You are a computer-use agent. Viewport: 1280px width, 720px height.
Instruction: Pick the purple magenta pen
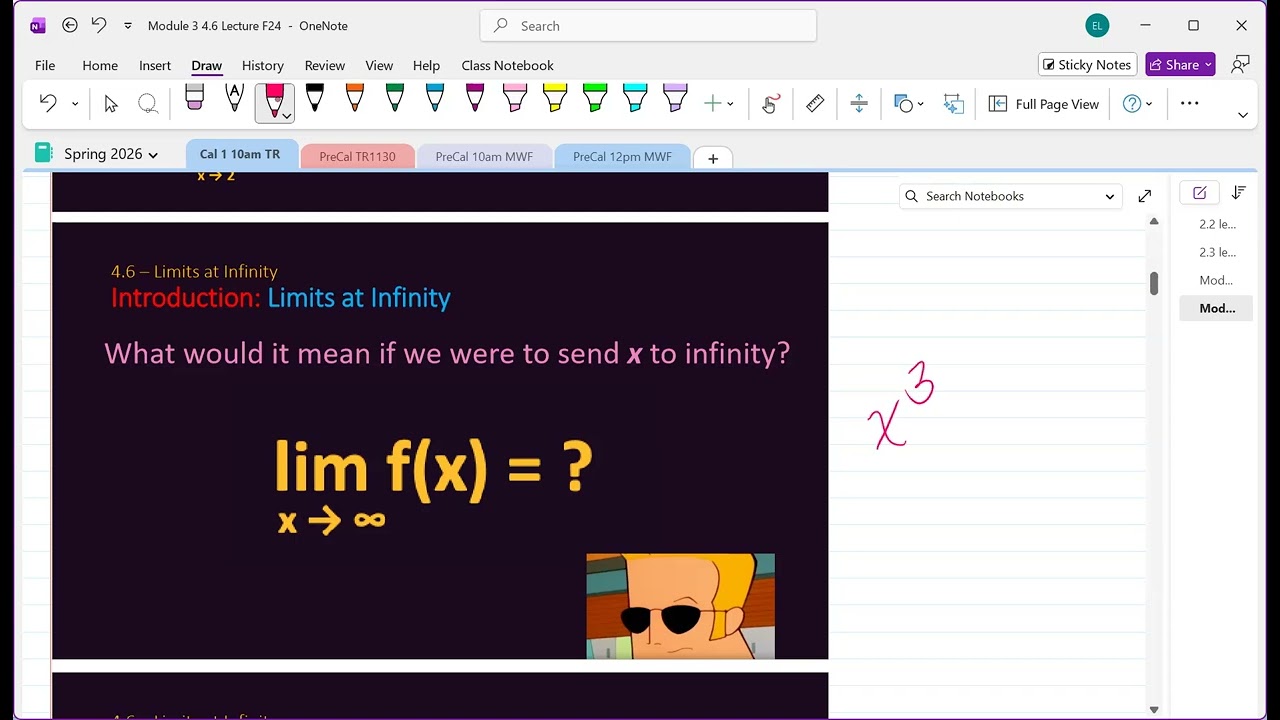475,98
